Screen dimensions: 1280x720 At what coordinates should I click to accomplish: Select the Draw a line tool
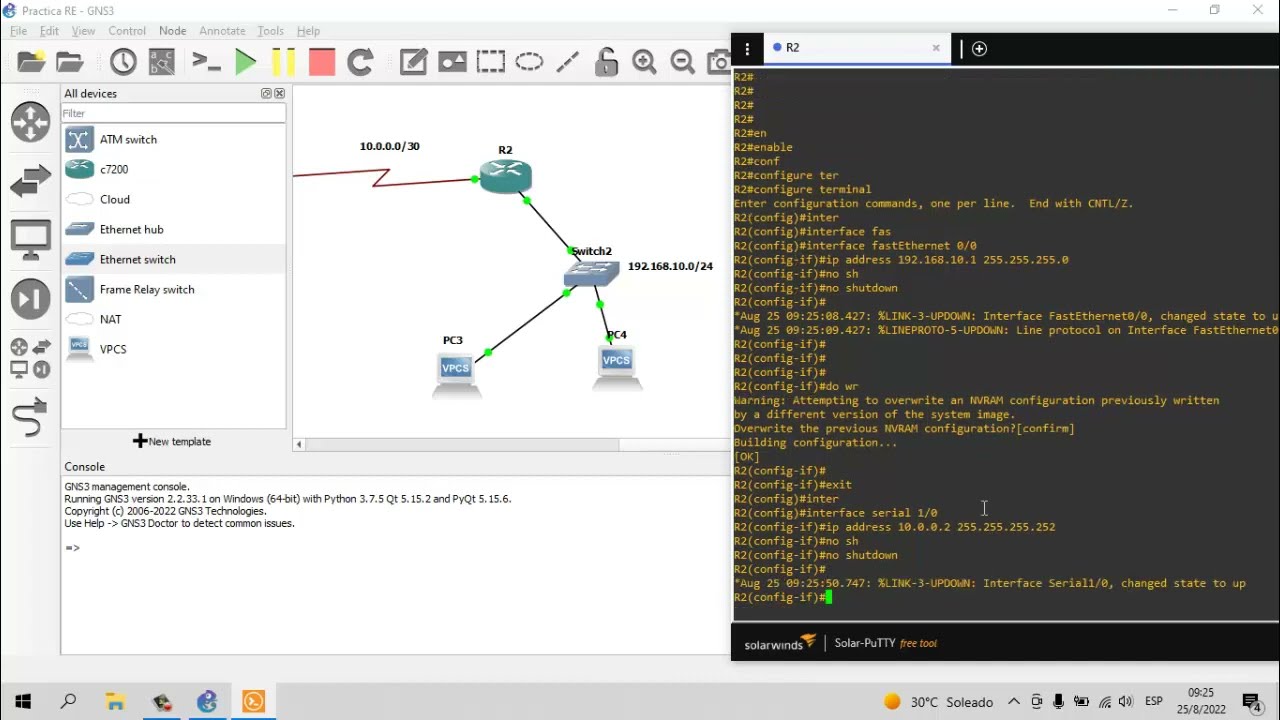[567, 62]
